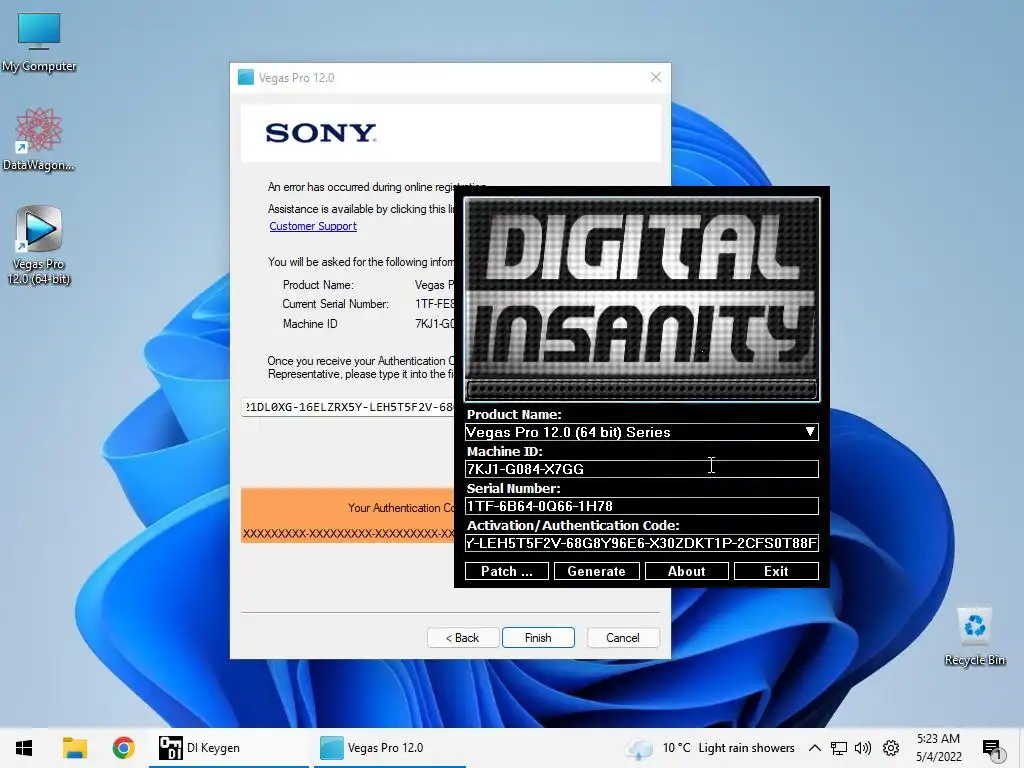Click the Back button in Vegas dialog

point(463,637)
